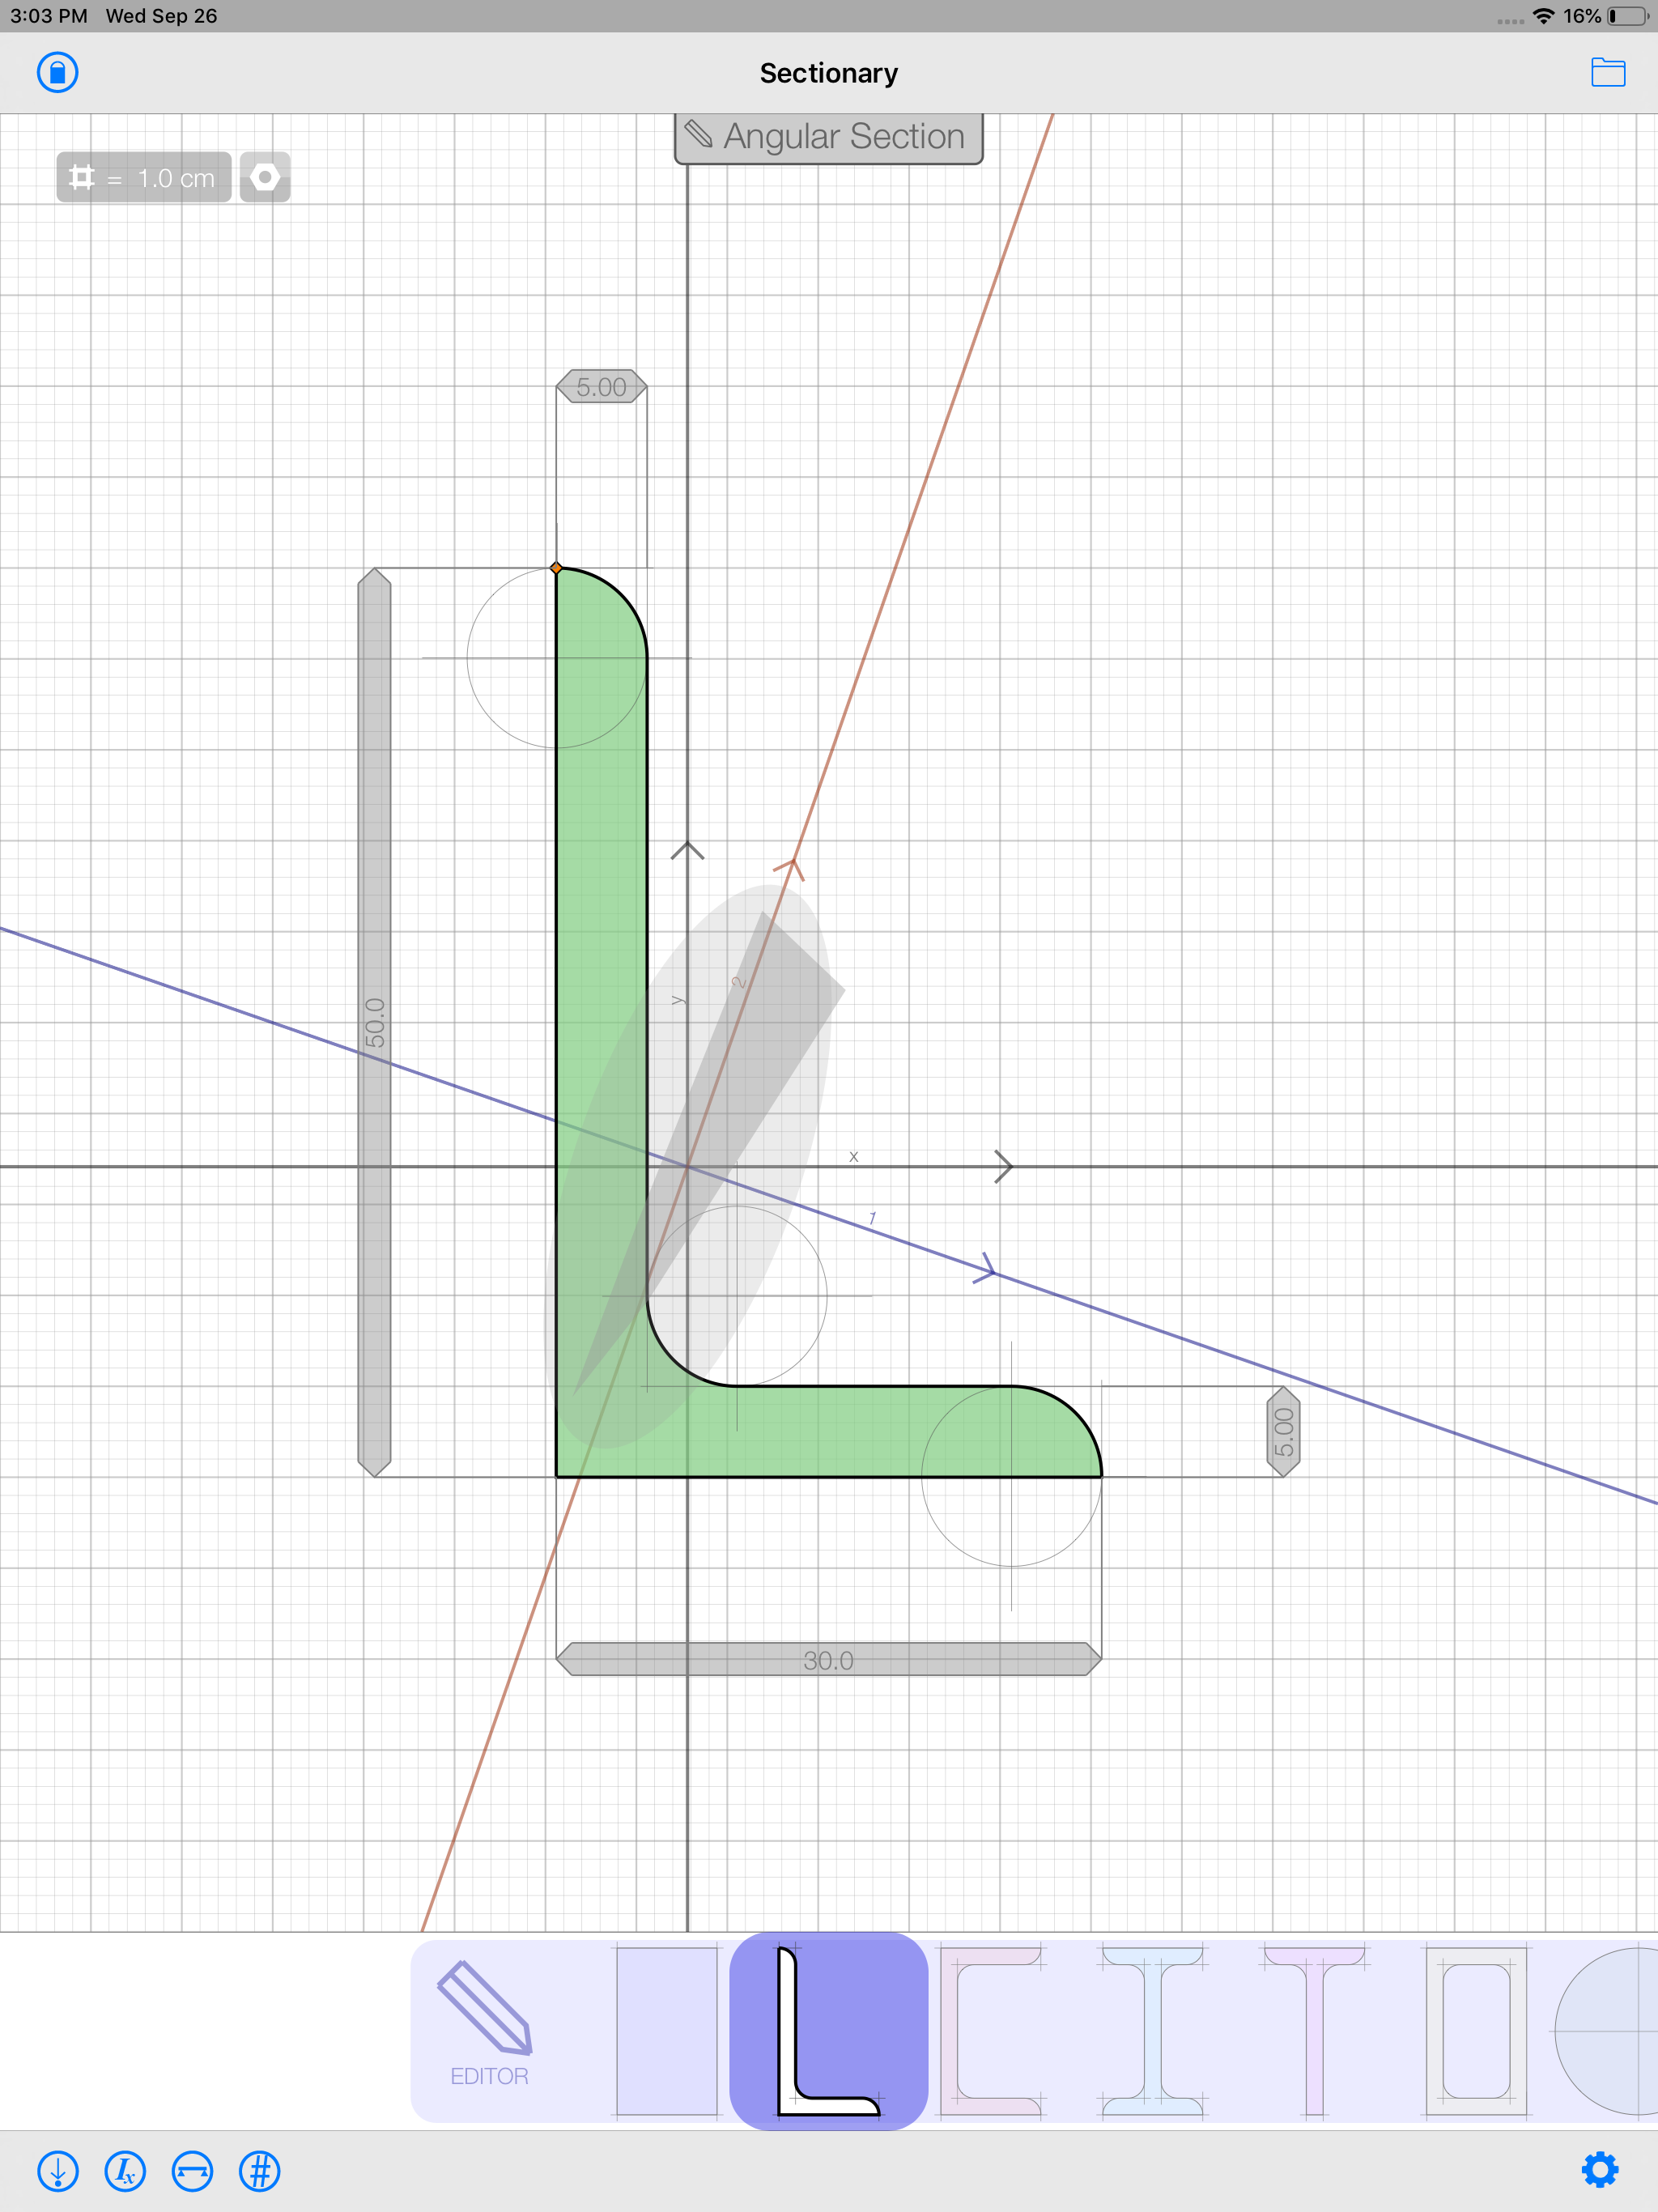This screenshot has width=1658, height=2212.
Task: Open the app settings gear bottom right
Action: tap(1600, 2170)
